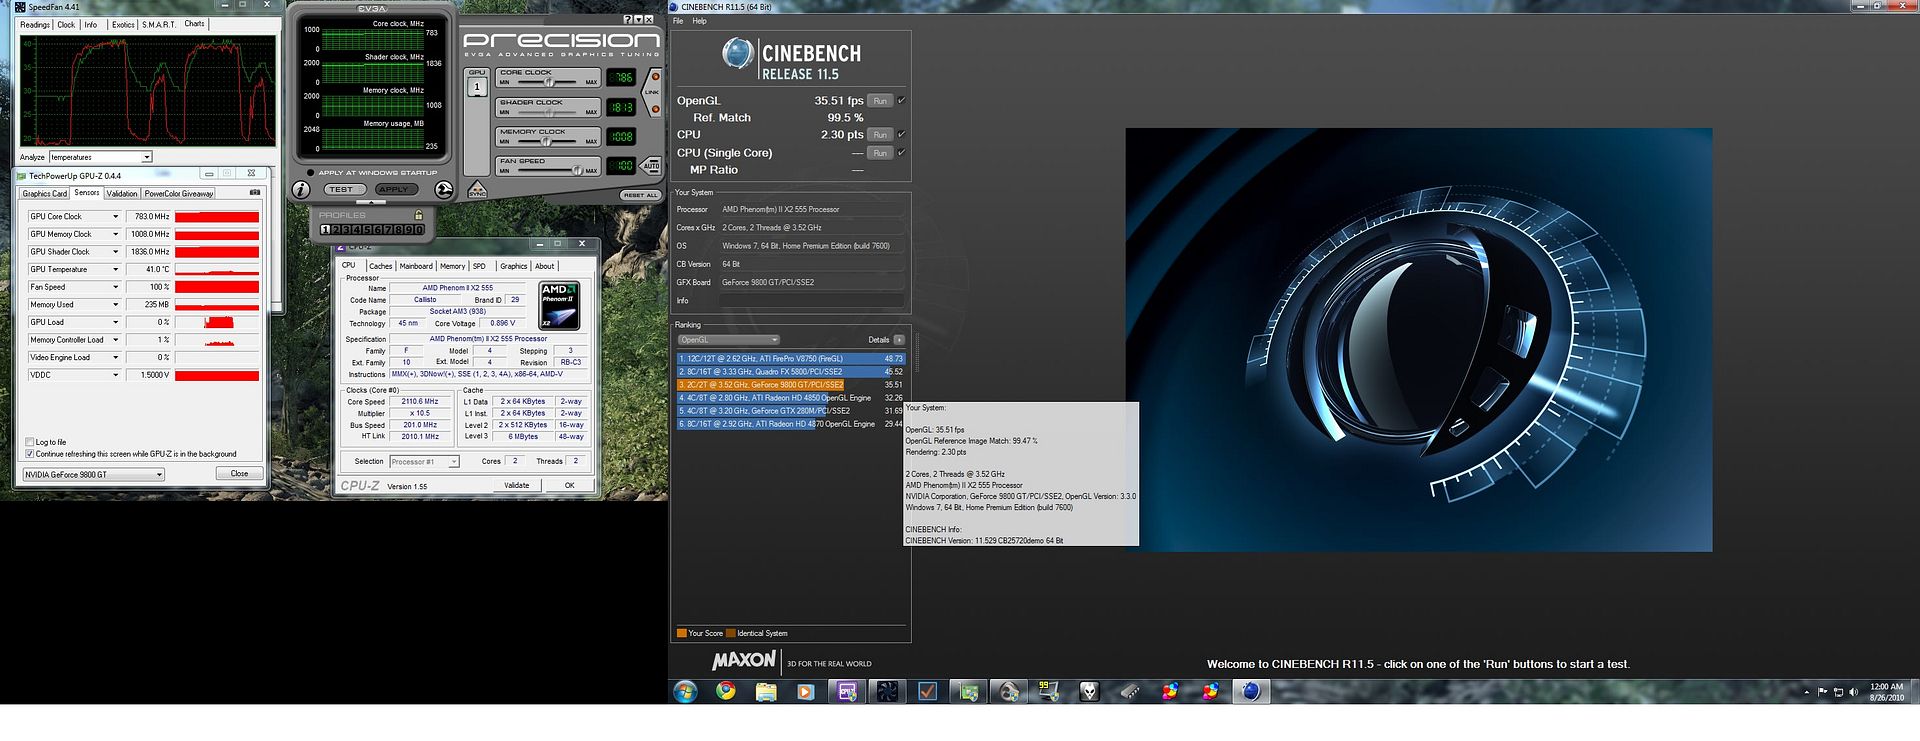
Task: Click the Sync icon in EVGA Precision
Action: point(477,189)
